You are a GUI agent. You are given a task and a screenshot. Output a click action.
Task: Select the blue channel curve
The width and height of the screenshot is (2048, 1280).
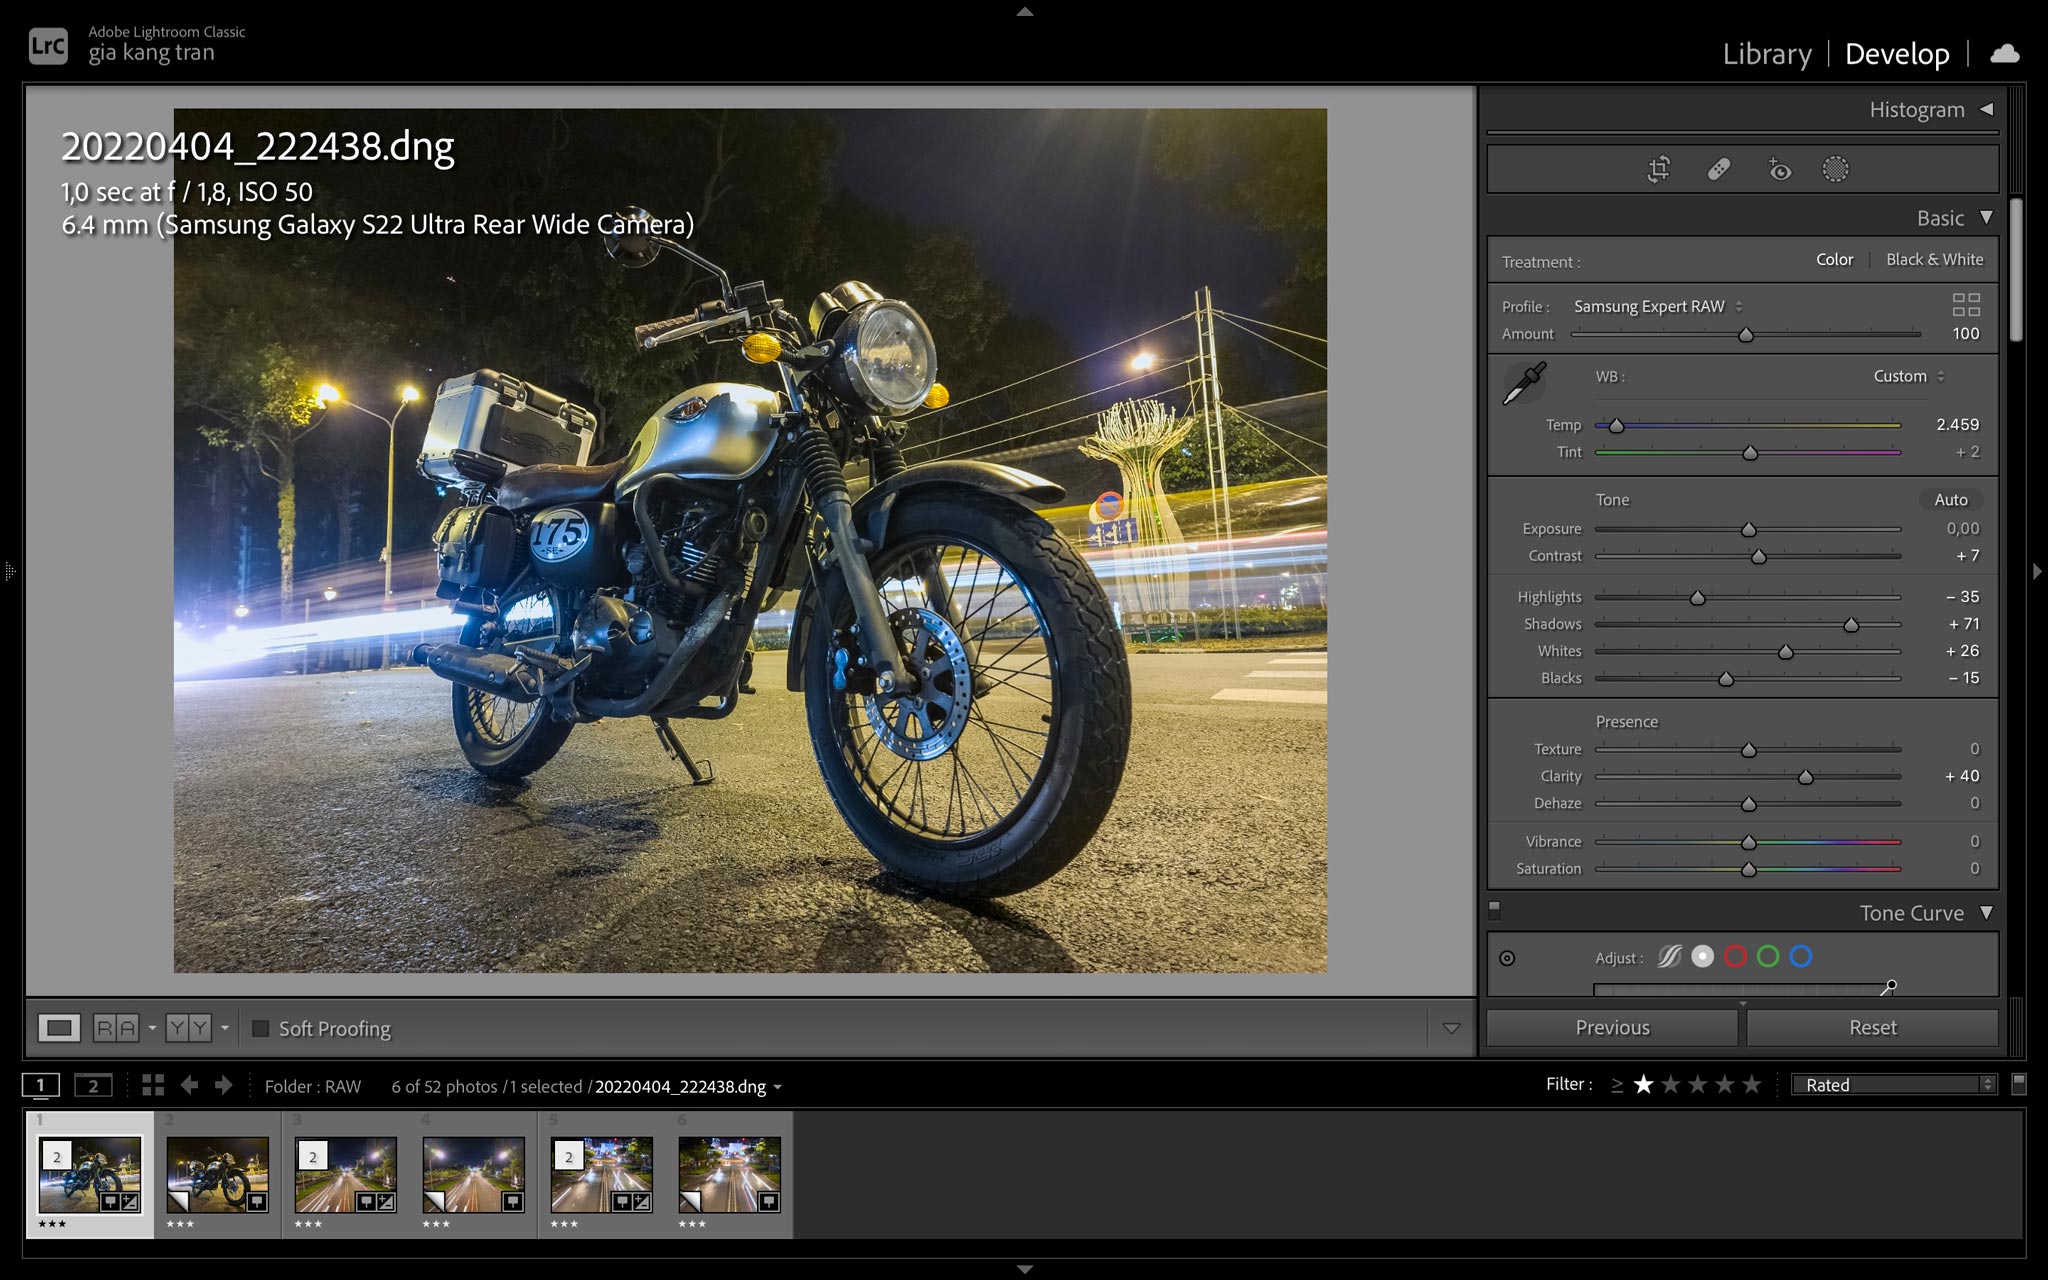1801,957
